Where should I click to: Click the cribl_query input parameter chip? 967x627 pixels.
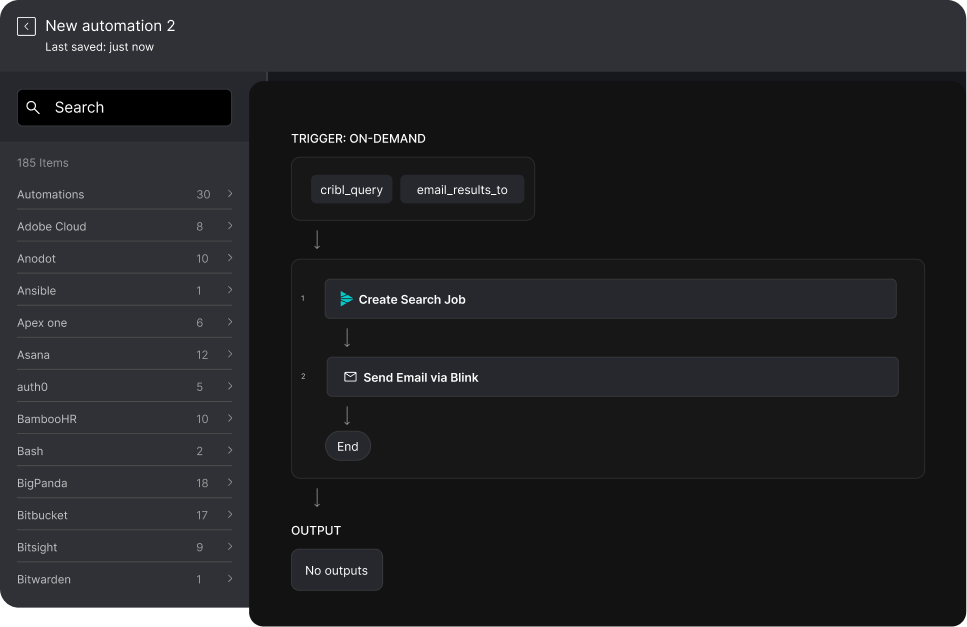point(352,189)
